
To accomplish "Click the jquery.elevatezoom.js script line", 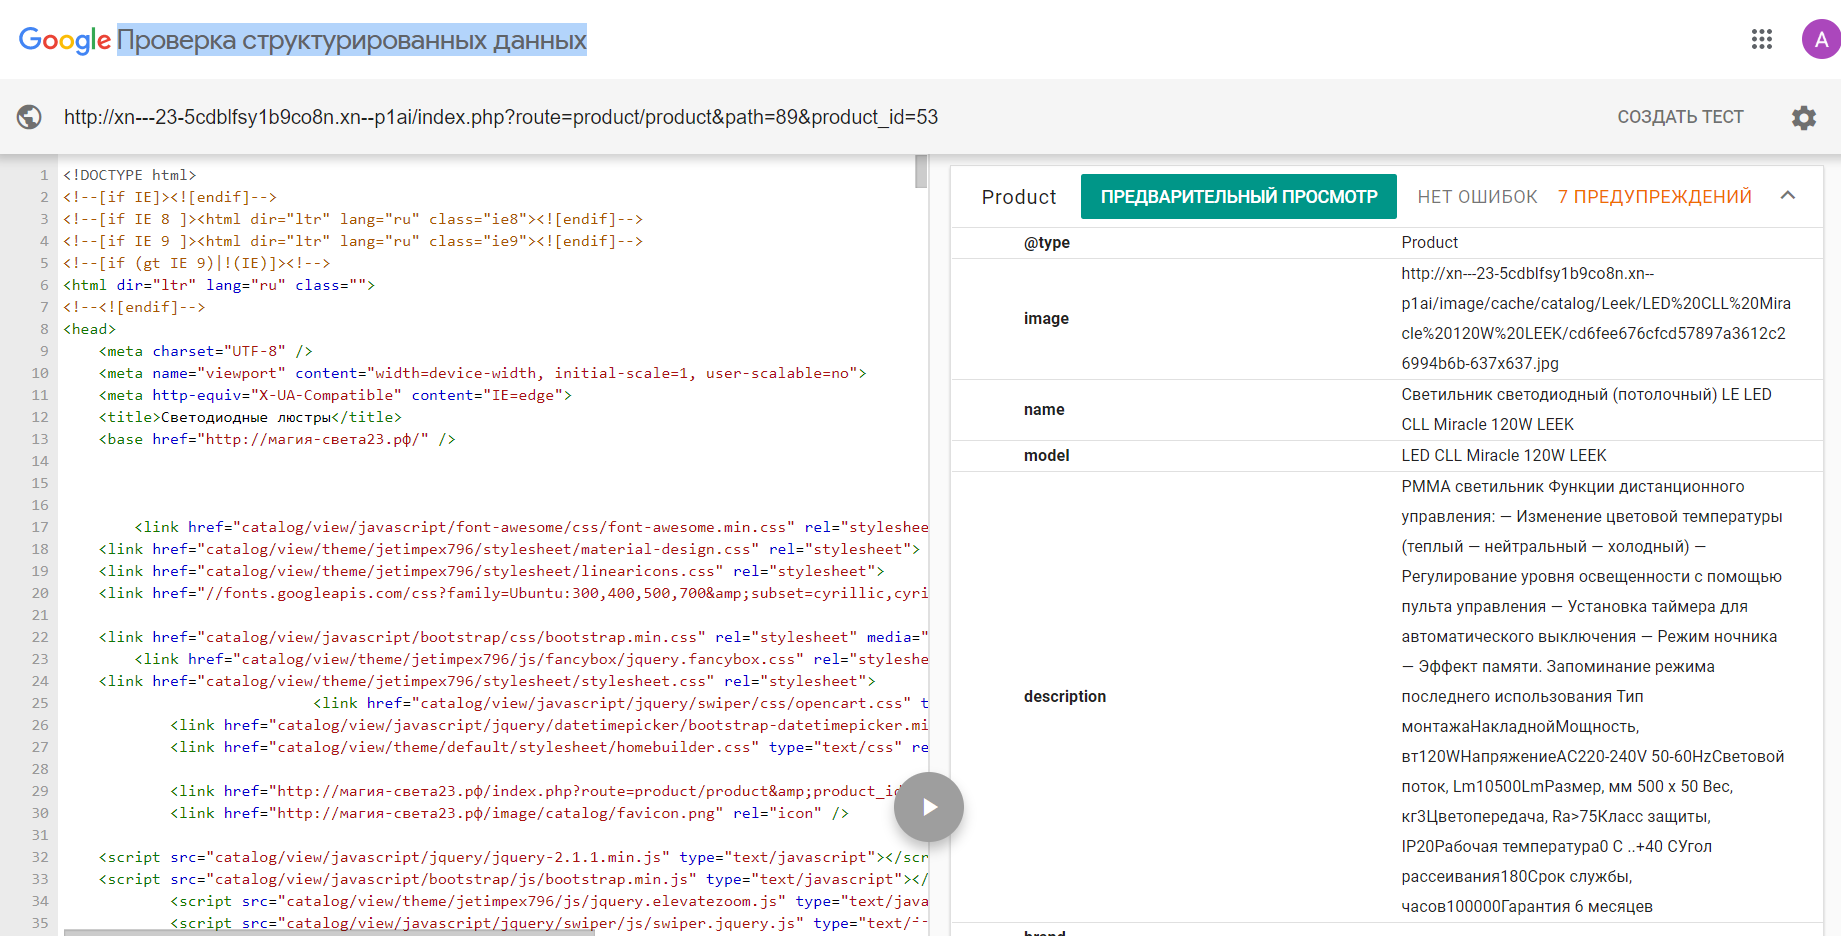I will click(549, 901).
